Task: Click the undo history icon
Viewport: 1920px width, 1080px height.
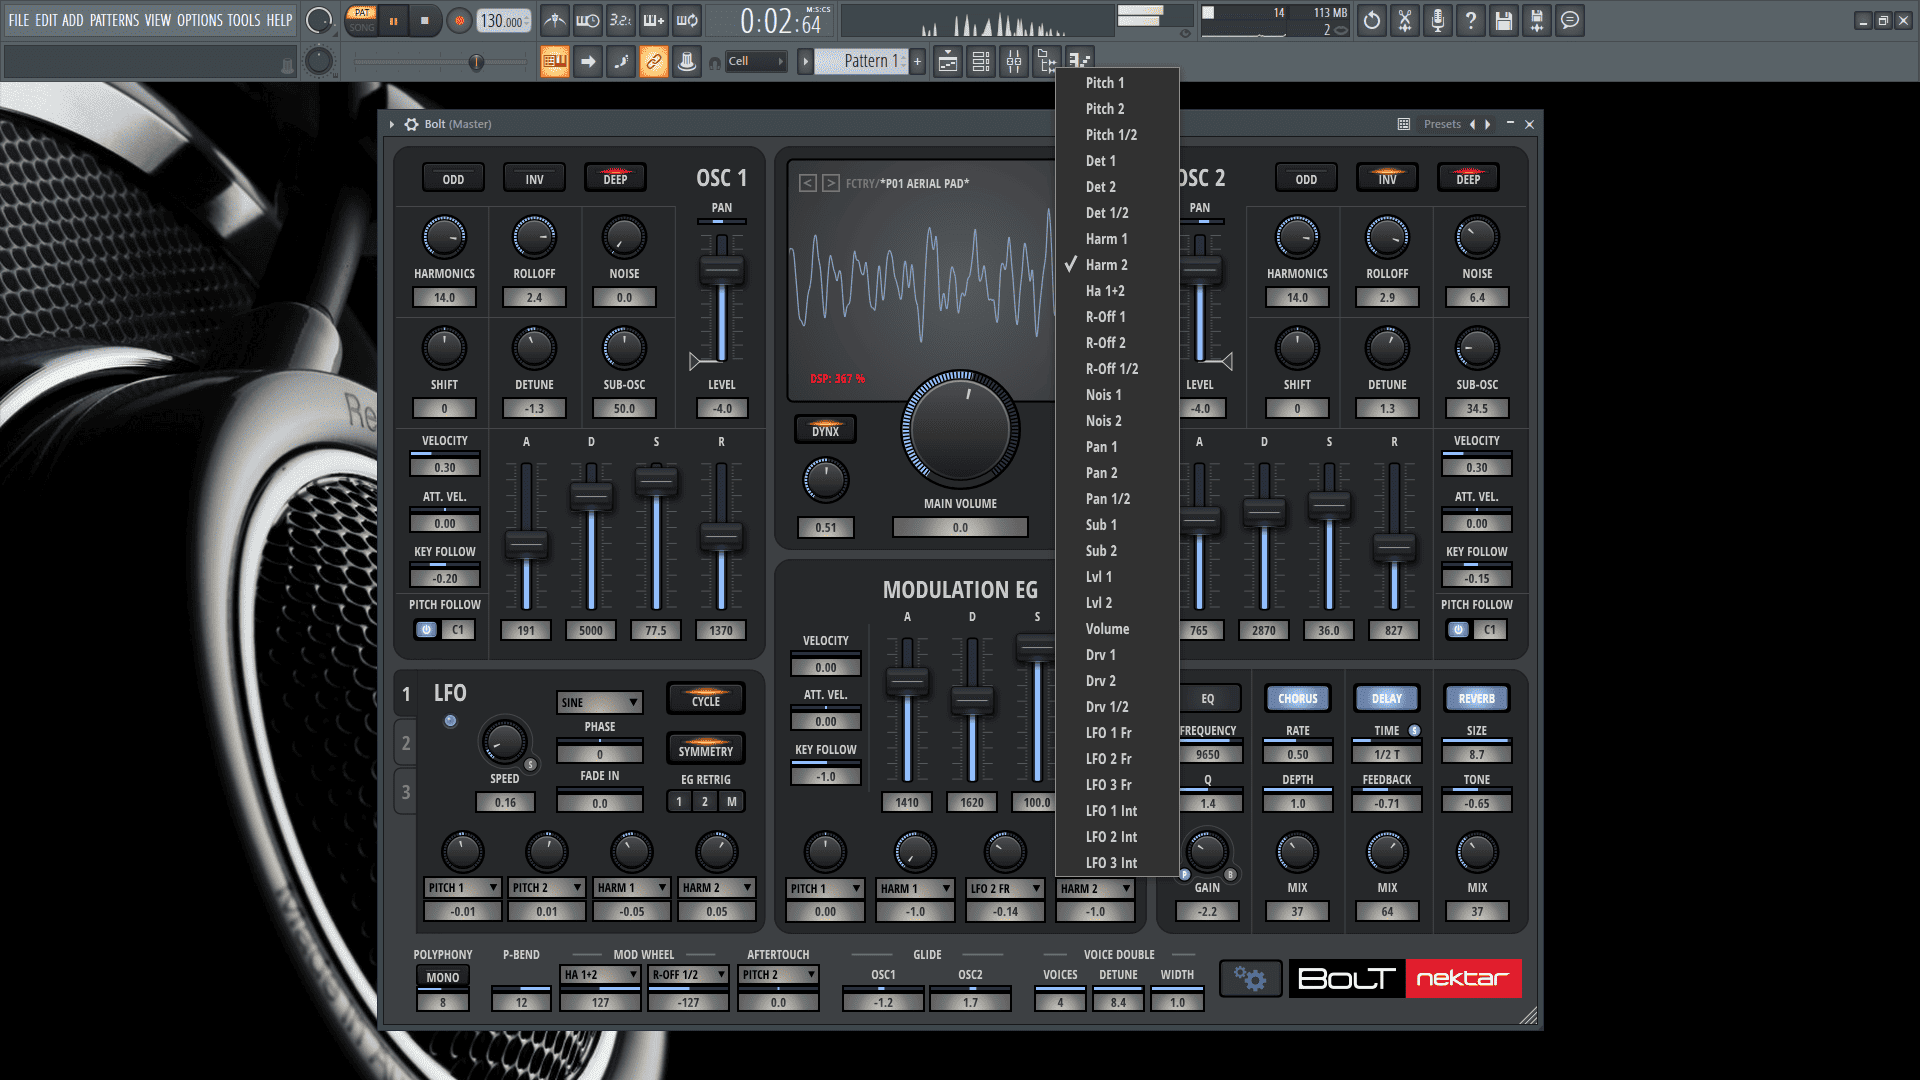Action: pyautogui.click(x=1372, y=20)
